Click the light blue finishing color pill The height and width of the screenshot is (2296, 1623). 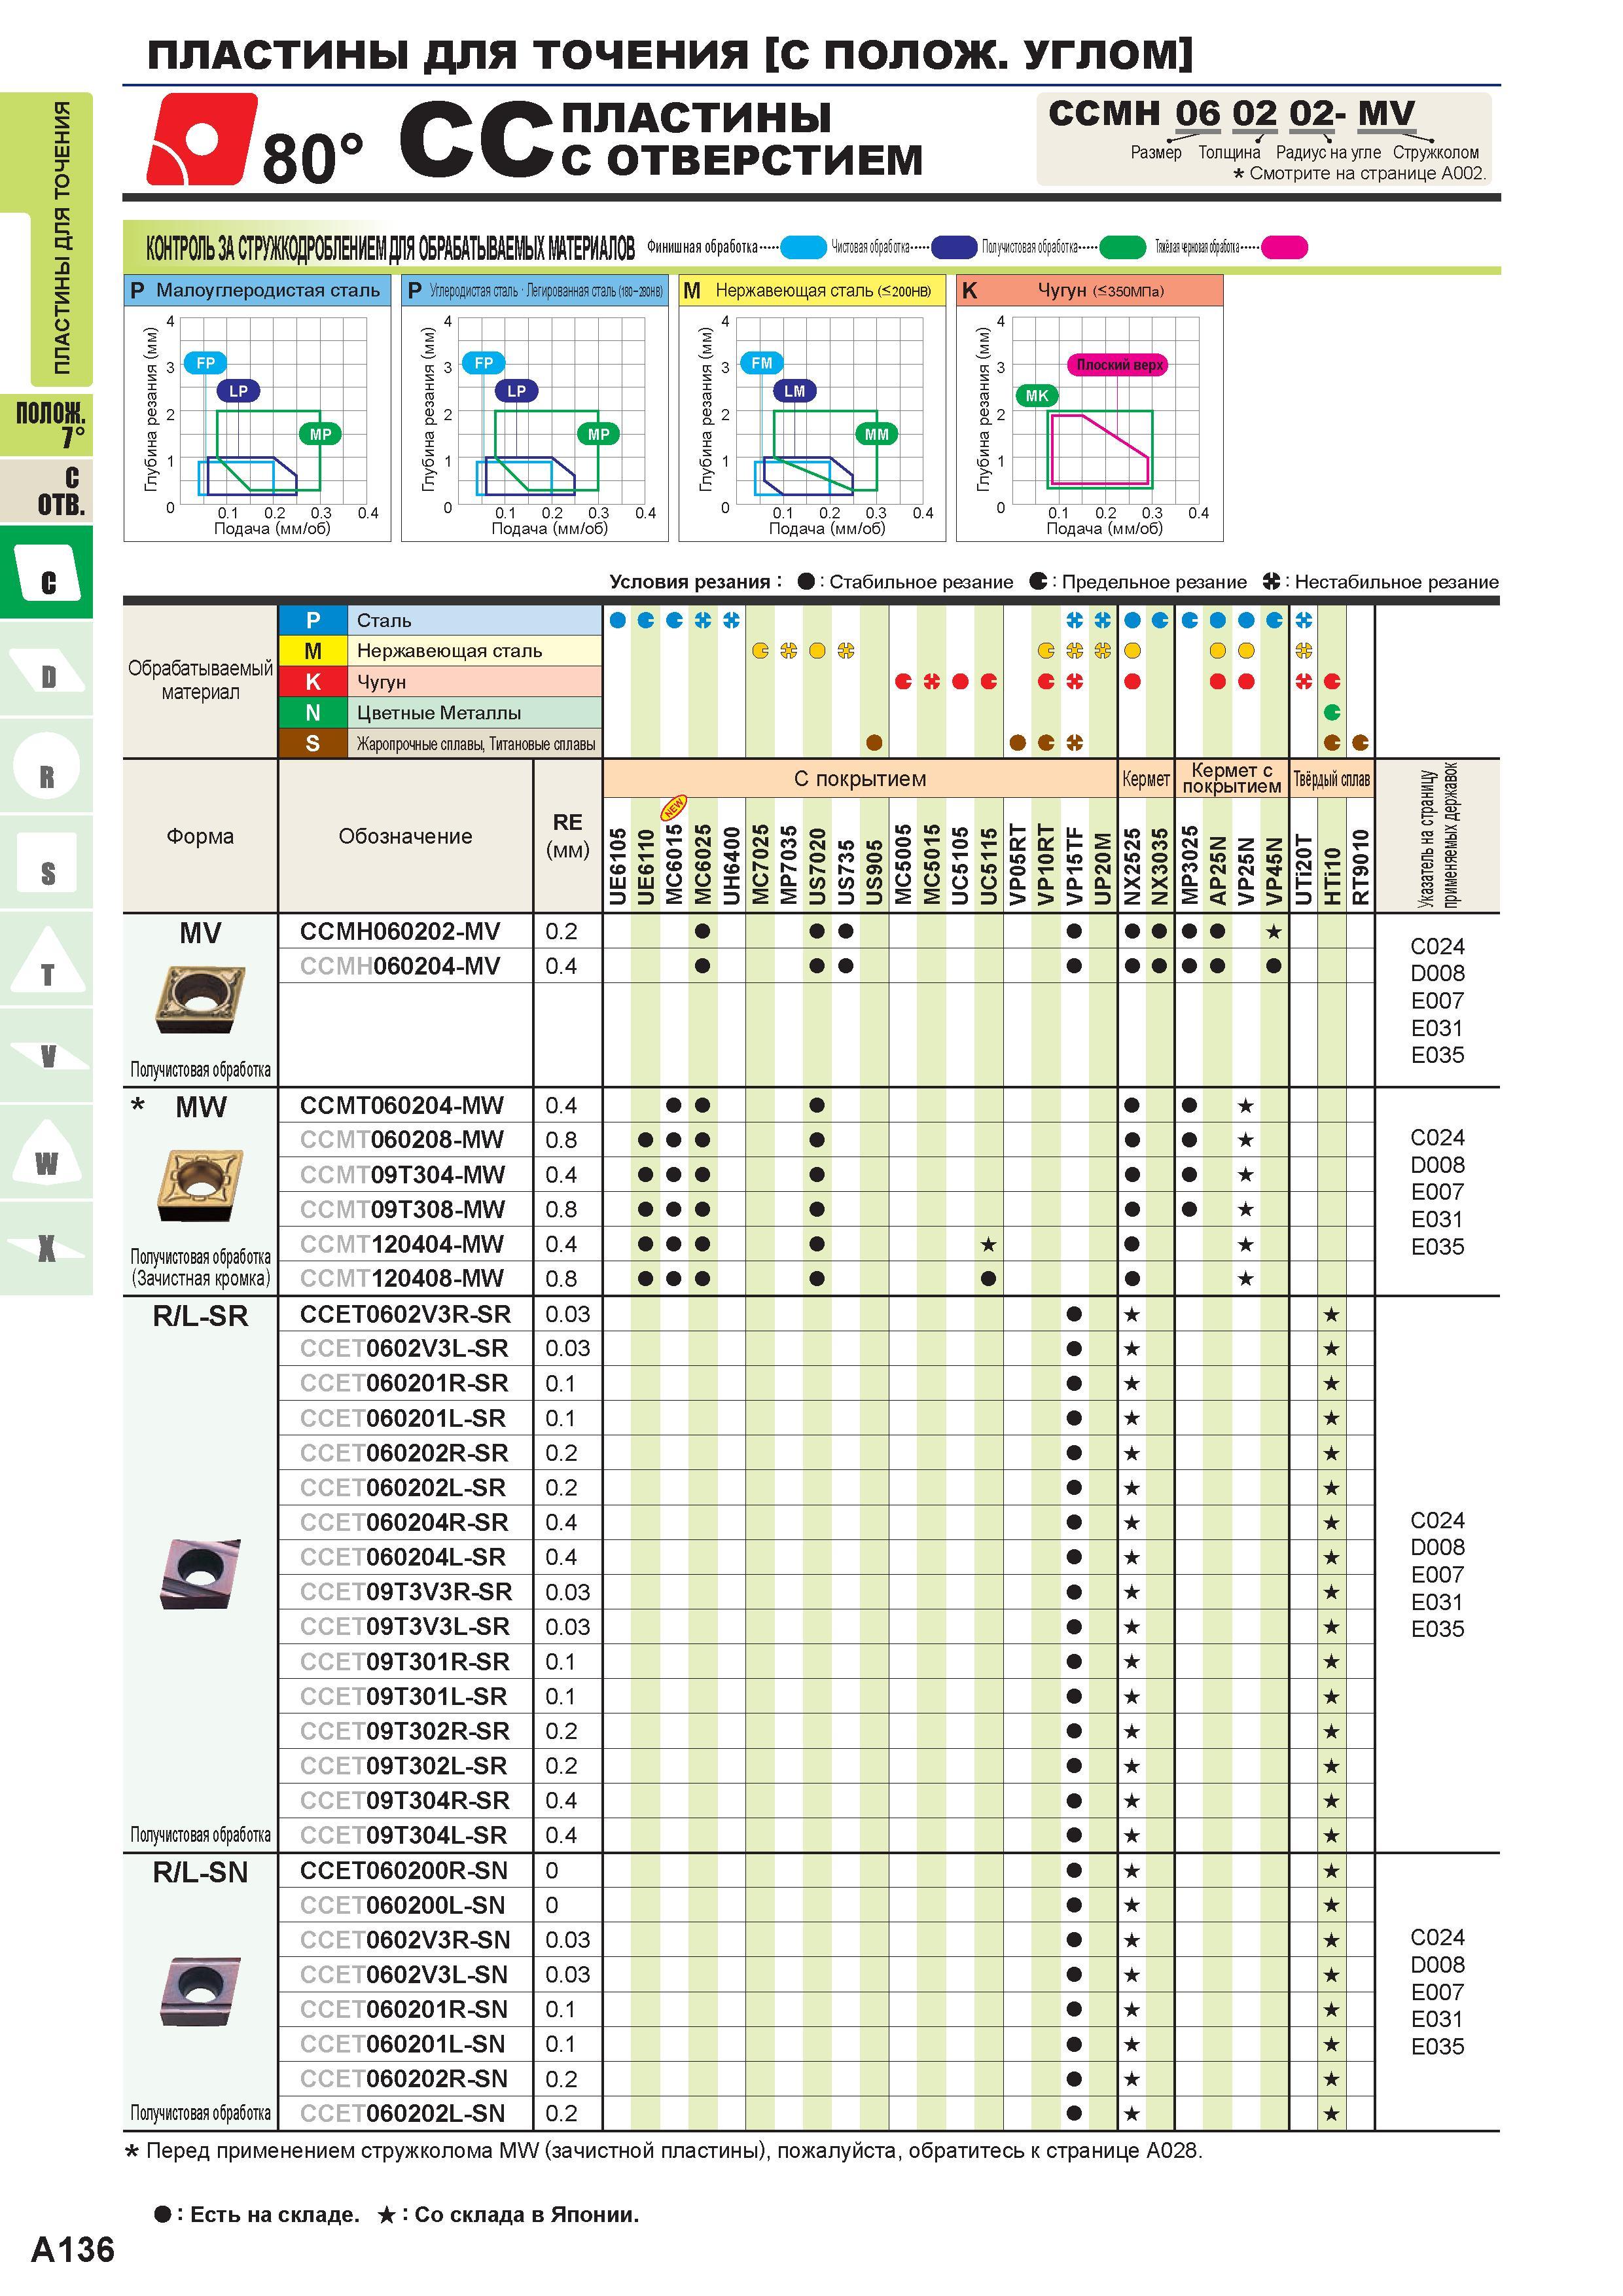click(803, 247)
